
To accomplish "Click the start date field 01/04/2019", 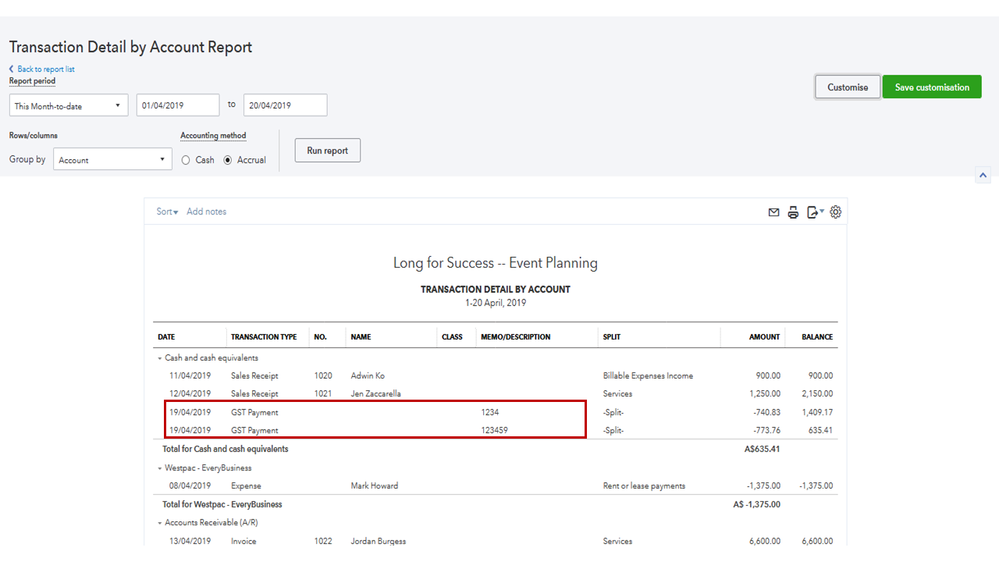I will point(178,105).
